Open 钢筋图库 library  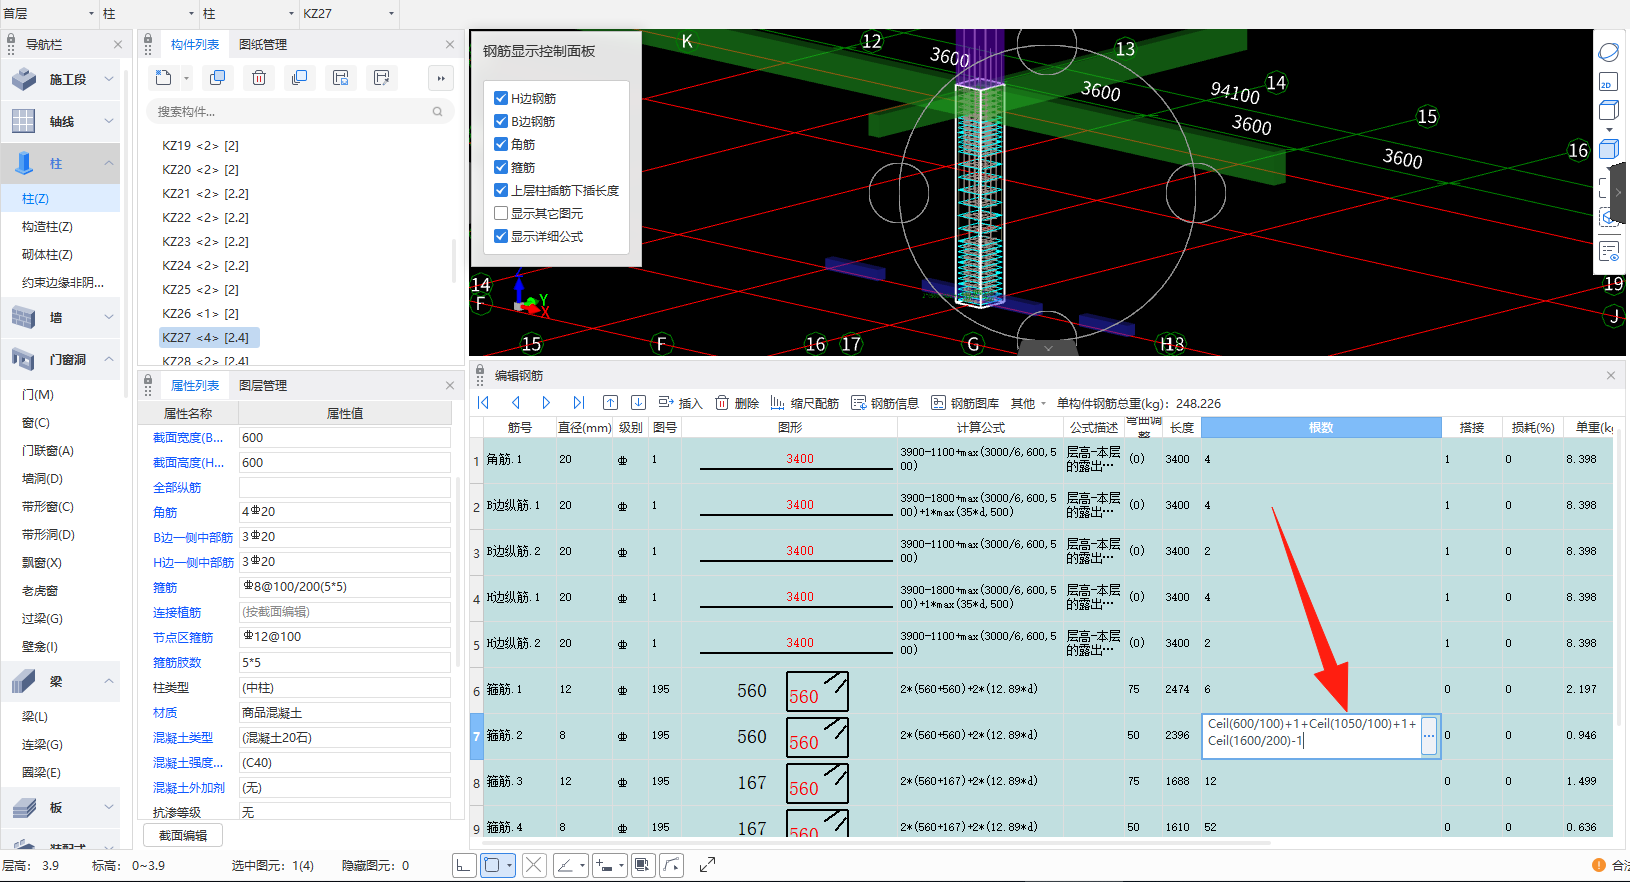click(965, 403)
